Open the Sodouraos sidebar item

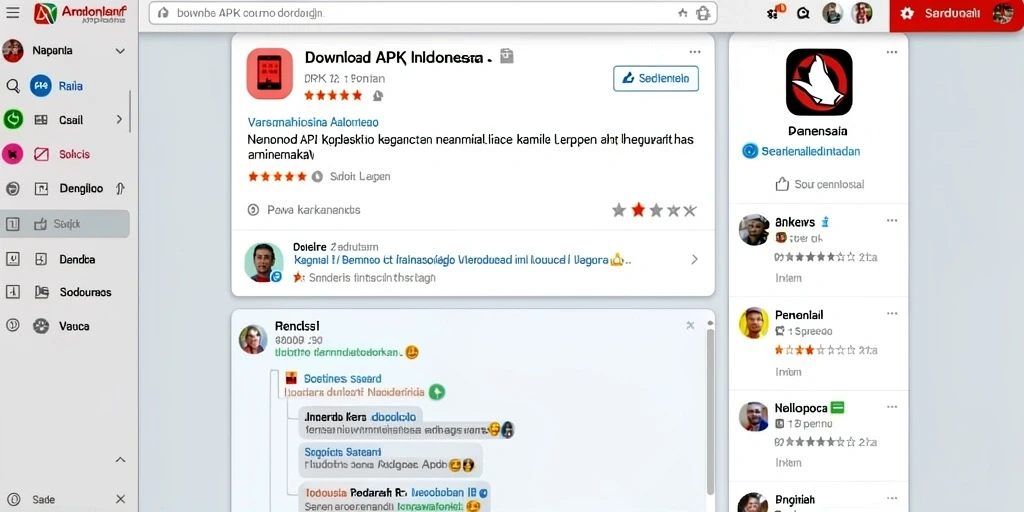coord(85,293)
